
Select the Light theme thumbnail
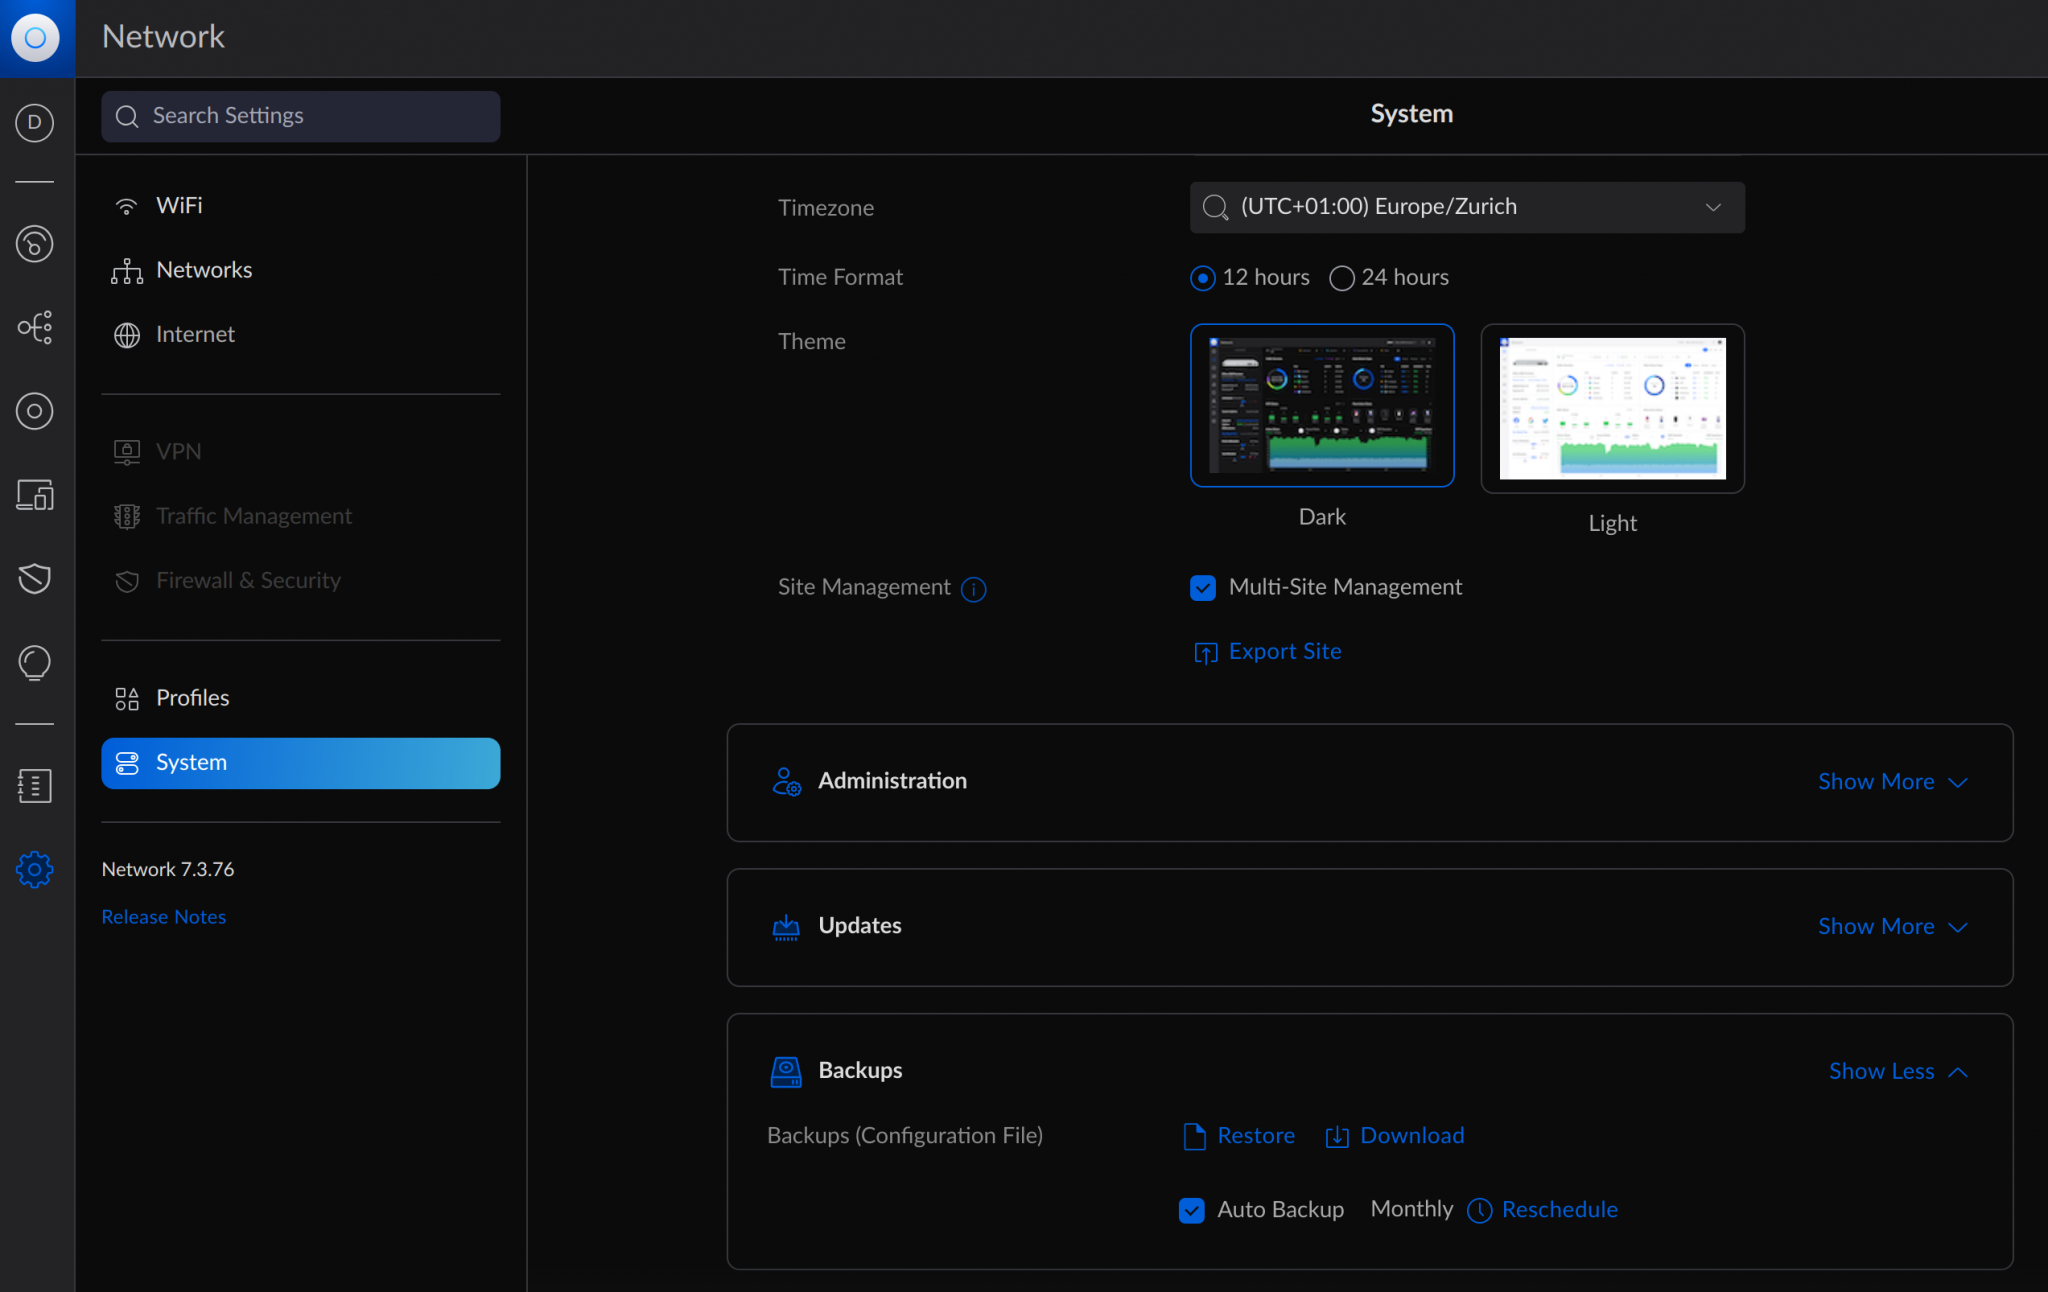pyautogui.click(x=1611, y=409)
